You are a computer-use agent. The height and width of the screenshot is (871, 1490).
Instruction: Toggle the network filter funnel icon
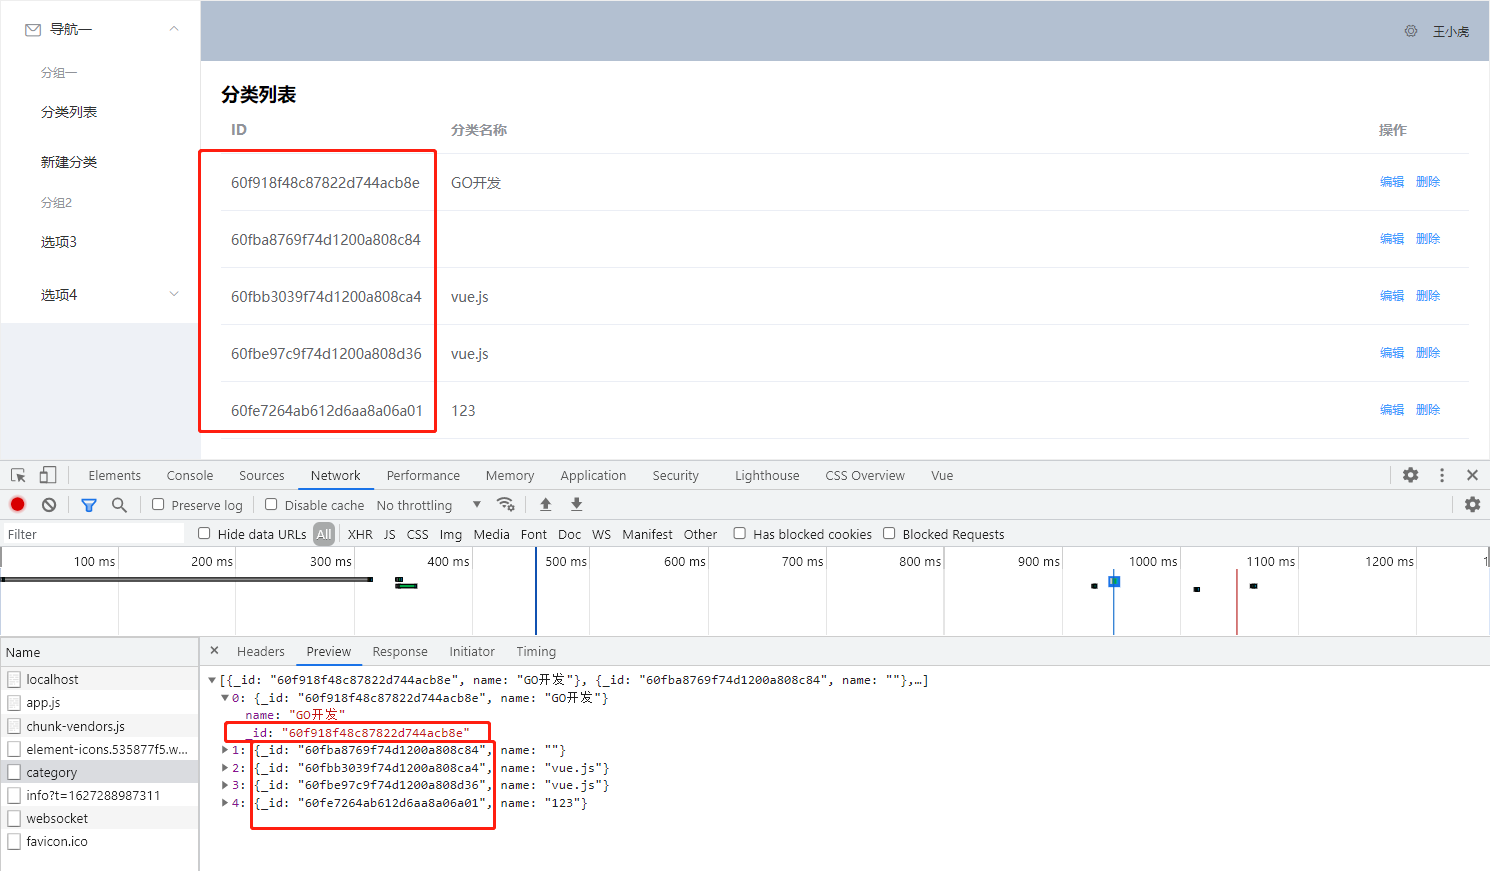[89, 505]
